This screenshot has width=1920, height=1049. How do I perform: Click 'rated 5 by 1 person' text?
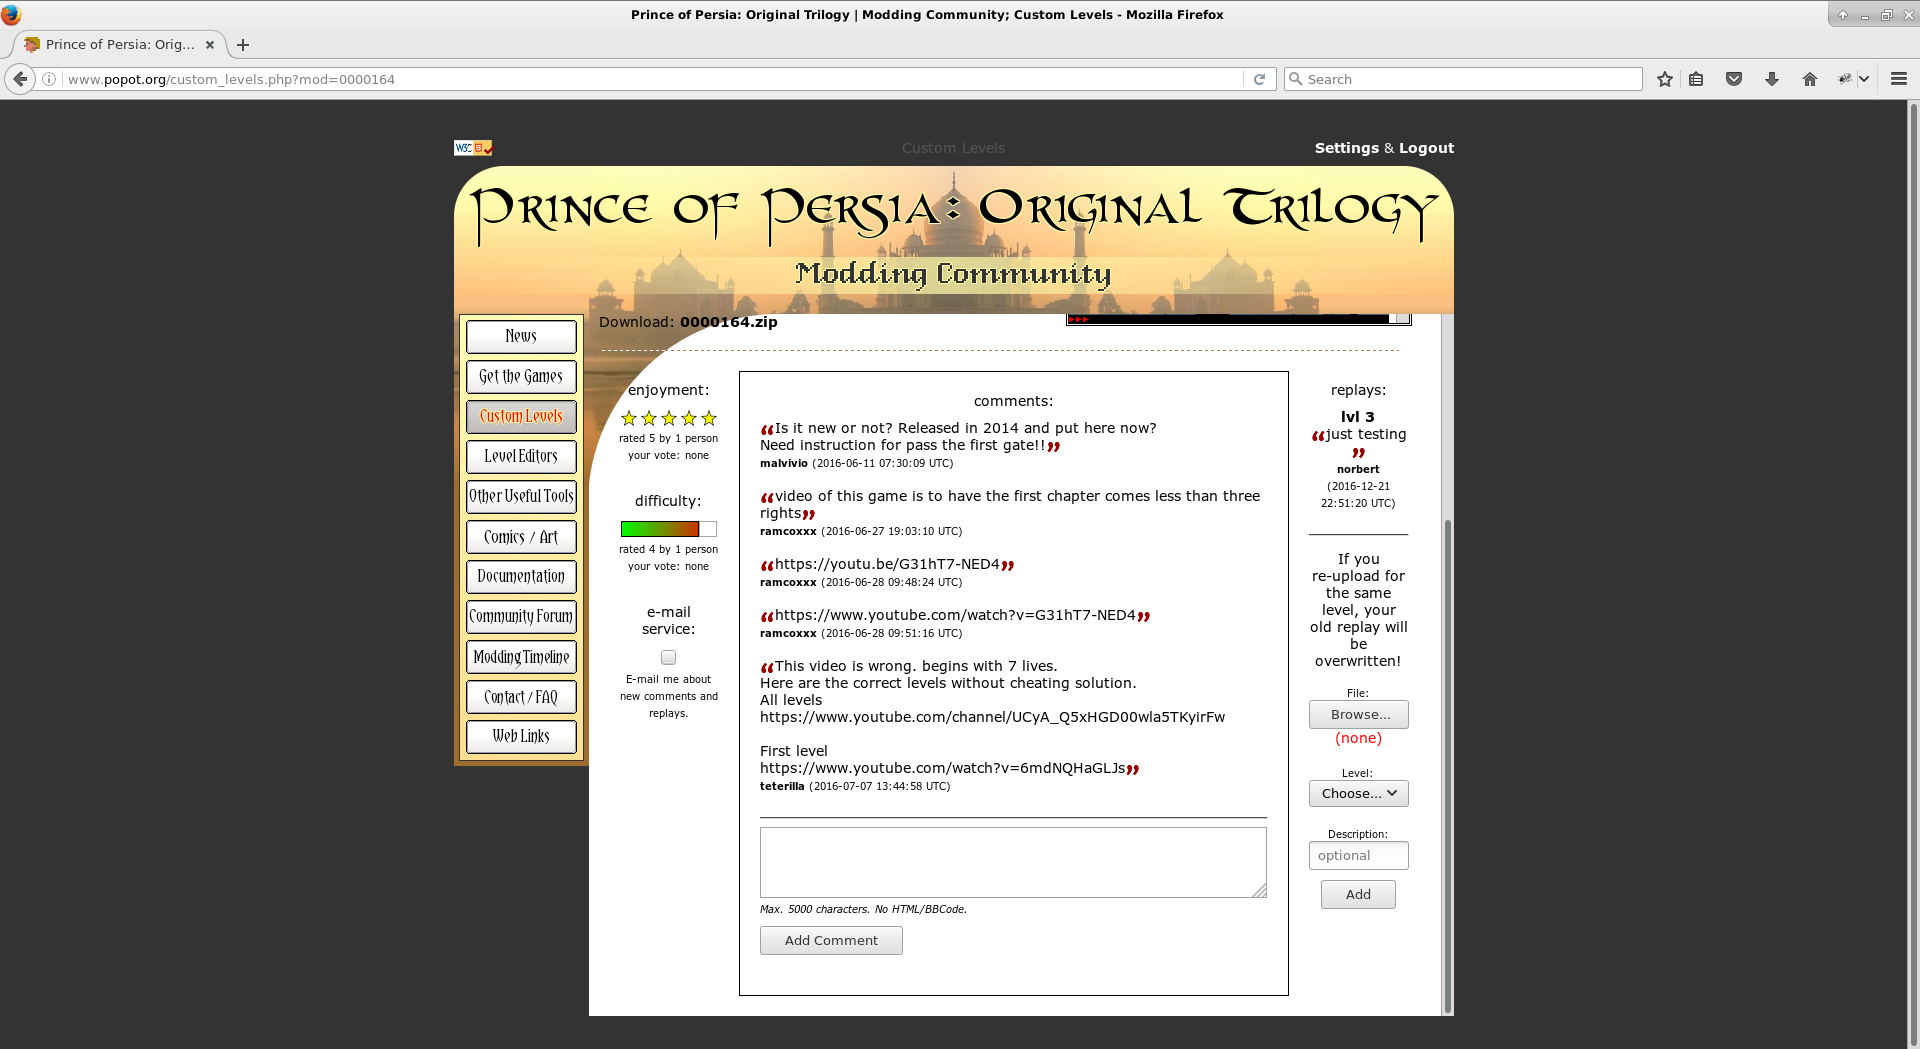pos(668,438)
